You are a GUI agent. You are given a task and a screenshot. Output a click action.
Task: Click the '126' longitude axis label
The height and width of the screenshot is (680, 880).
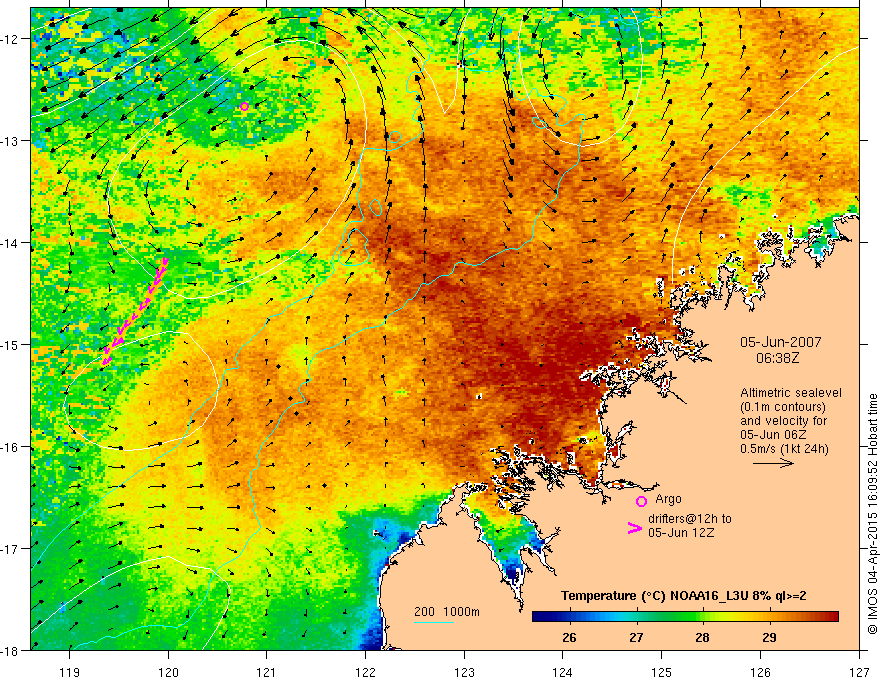pos(760,672)
